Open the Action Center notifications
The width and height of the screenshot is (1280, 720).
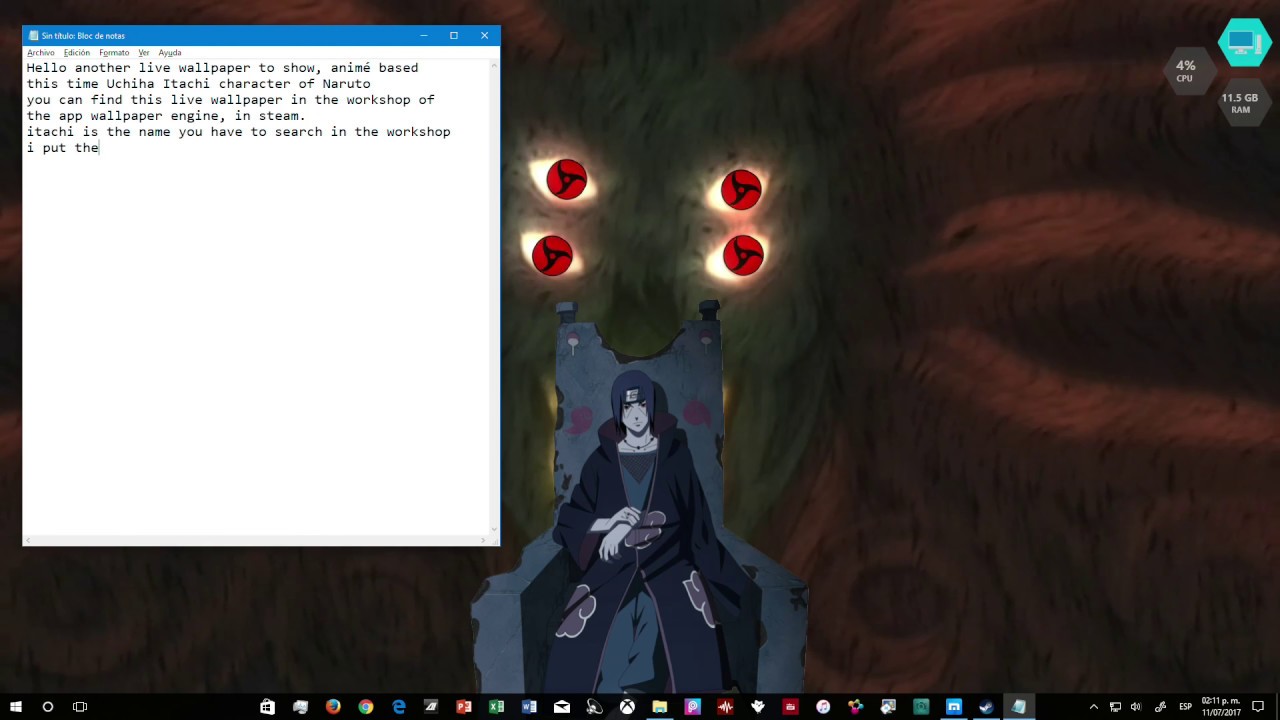[1258, 706]
